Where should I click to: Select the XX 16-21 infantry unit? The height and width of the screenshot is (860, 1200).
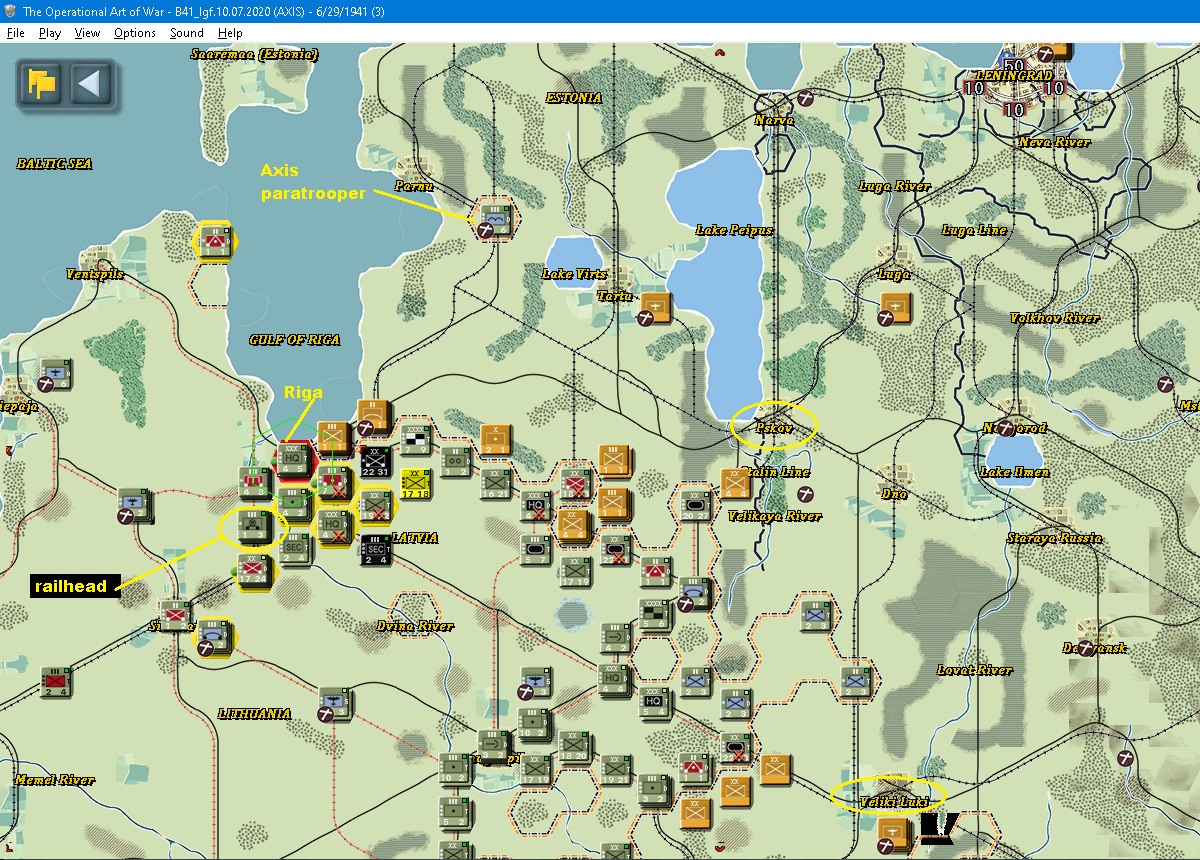495,483
